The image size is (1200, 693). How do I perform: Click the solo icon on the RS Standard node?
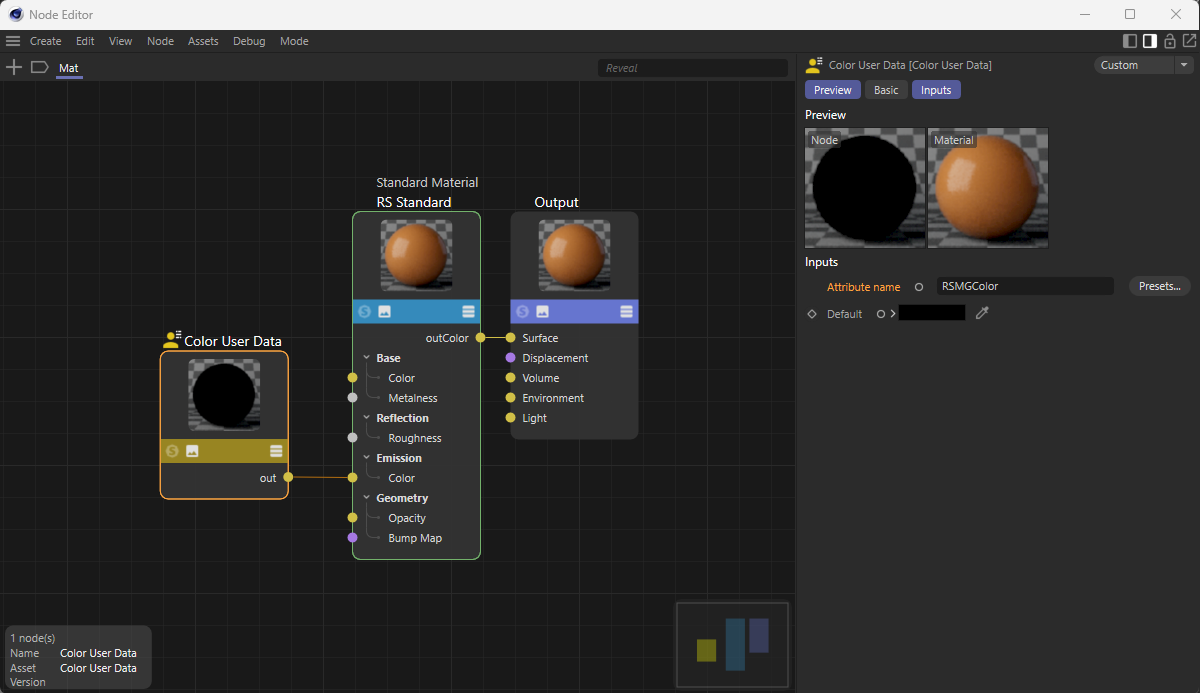point(365,312)
